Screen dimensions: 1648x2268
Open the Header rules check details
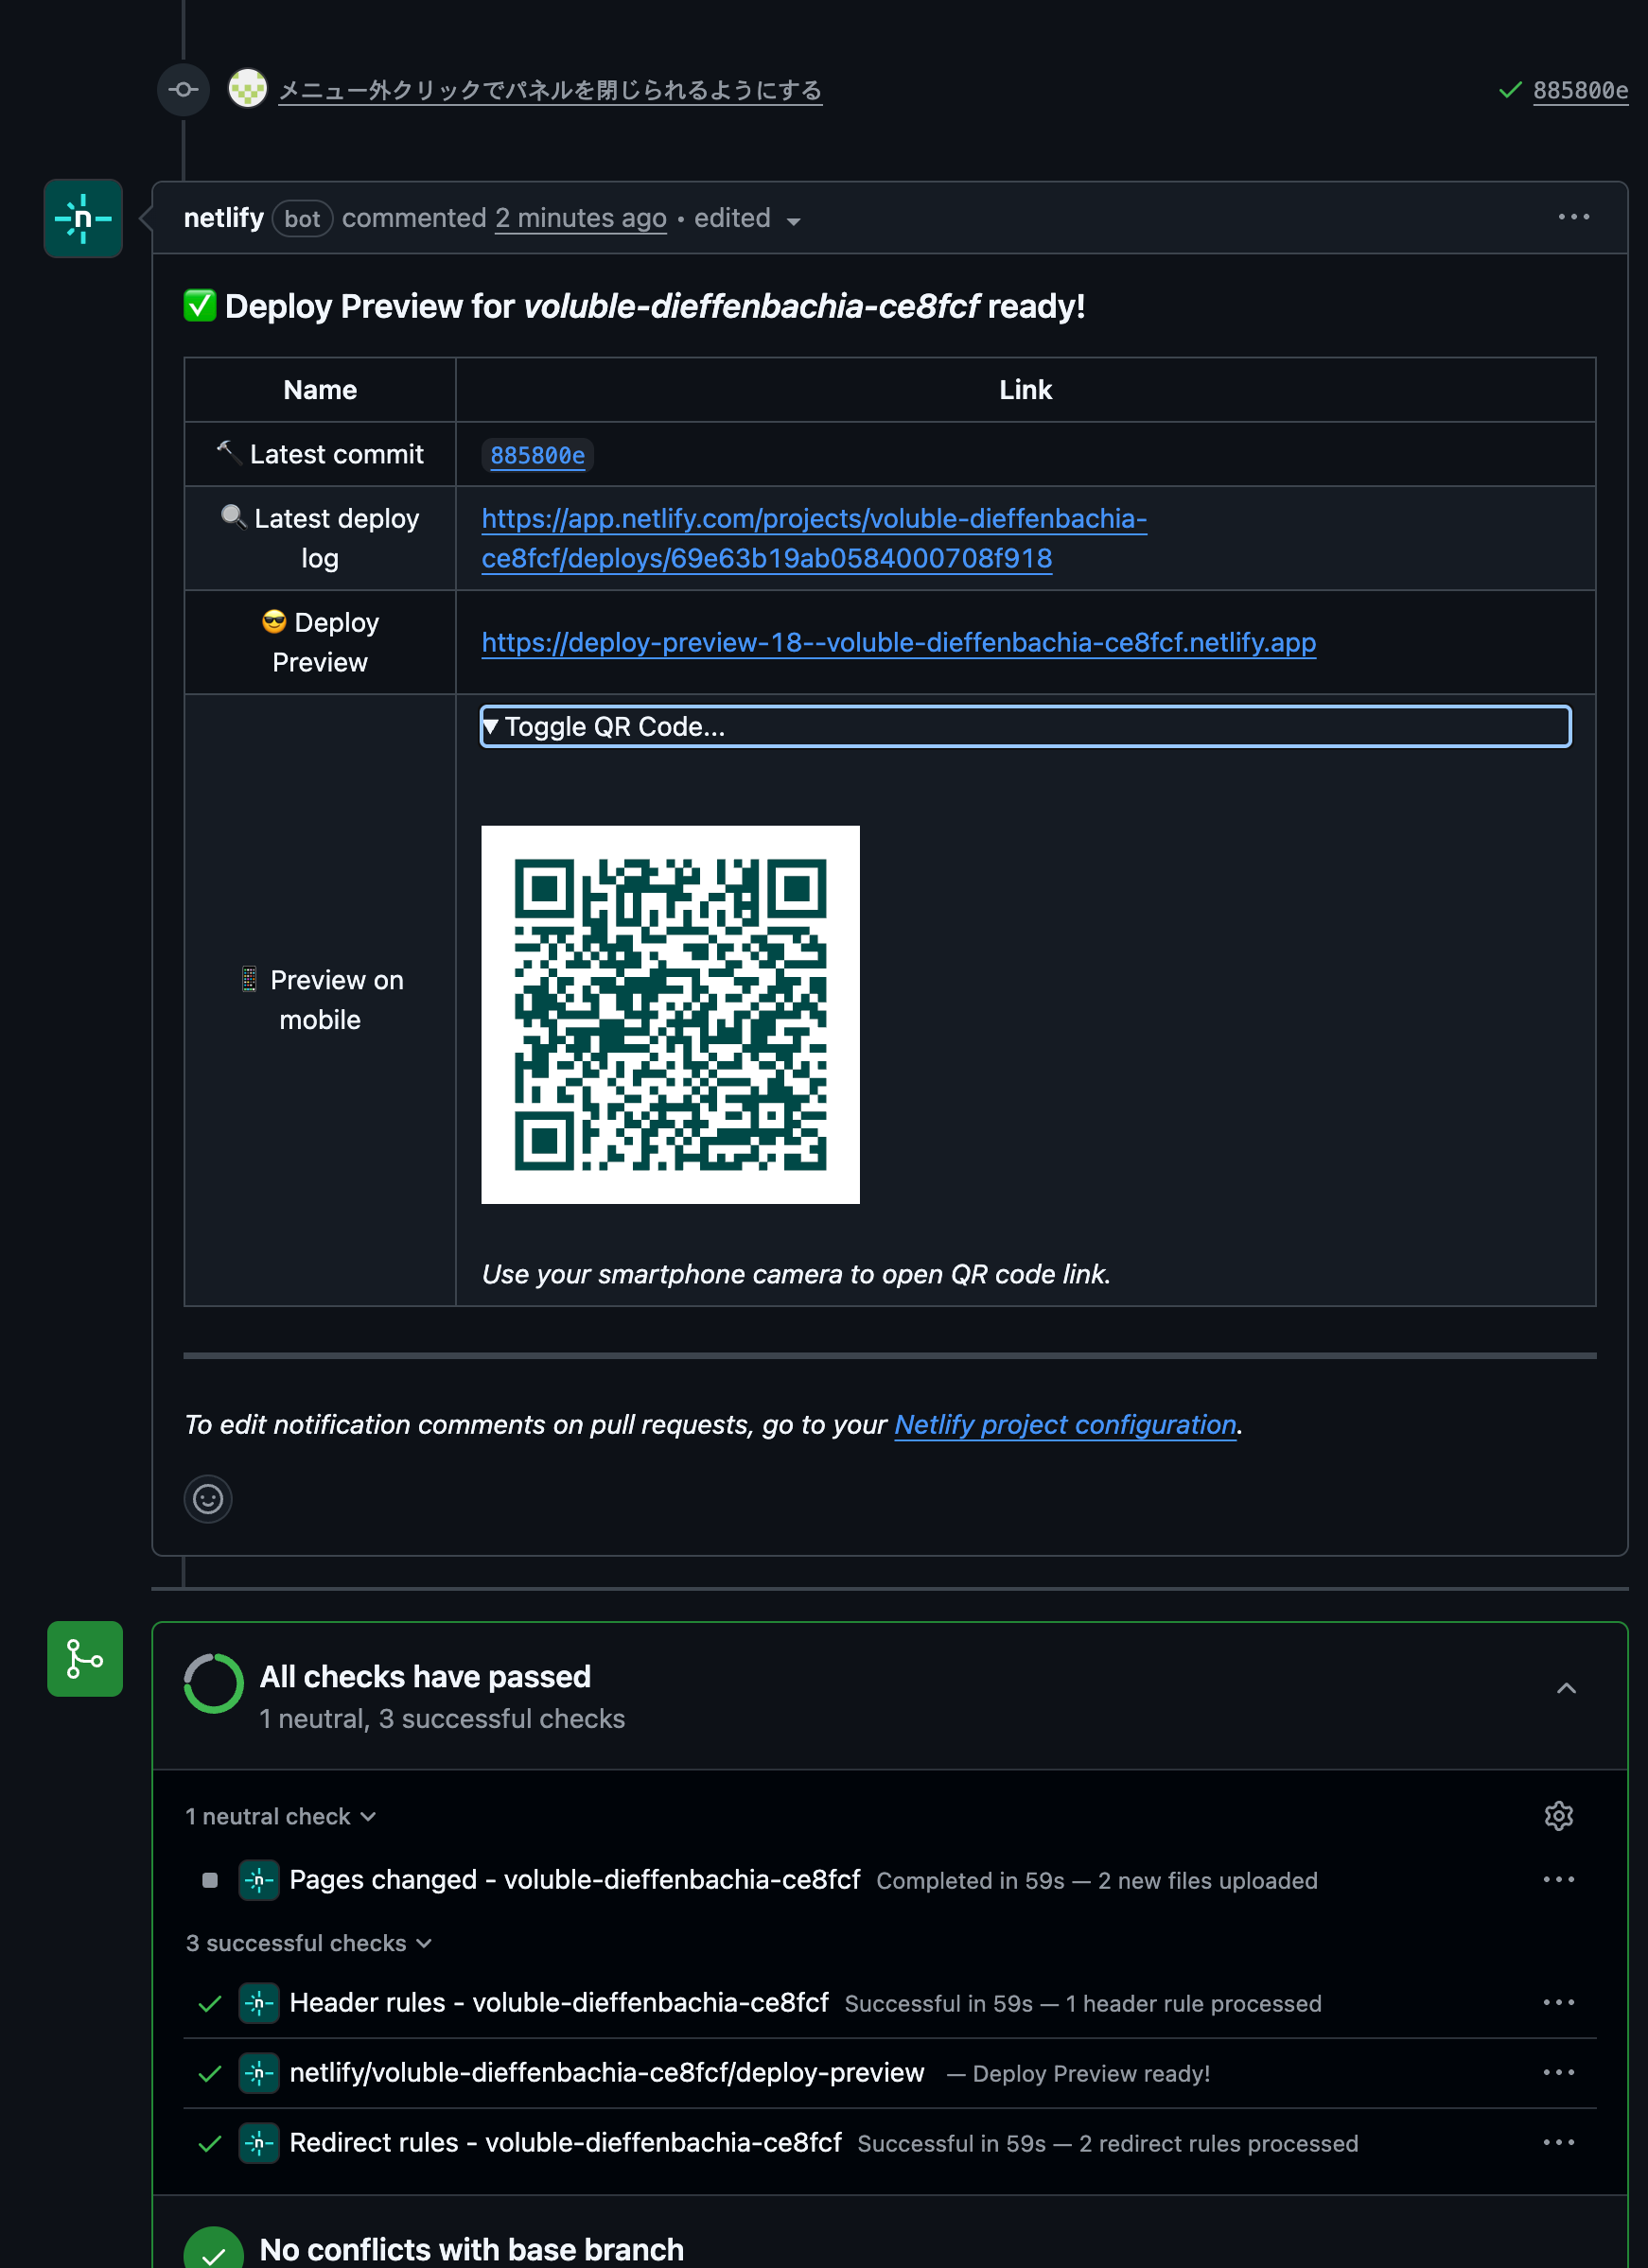[558, 2002]
